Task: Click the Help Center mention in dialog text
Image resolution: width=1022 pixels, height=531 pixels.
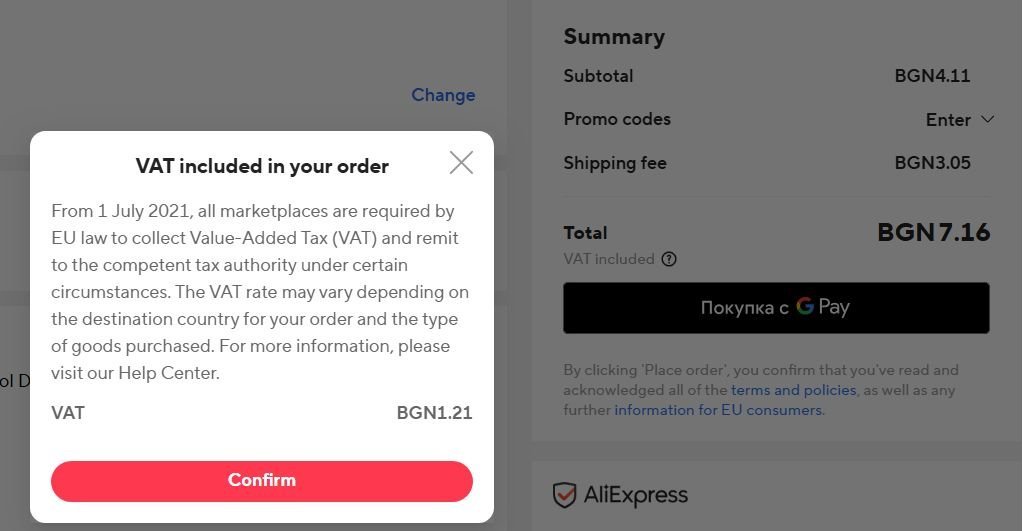Action: (167, 373)
